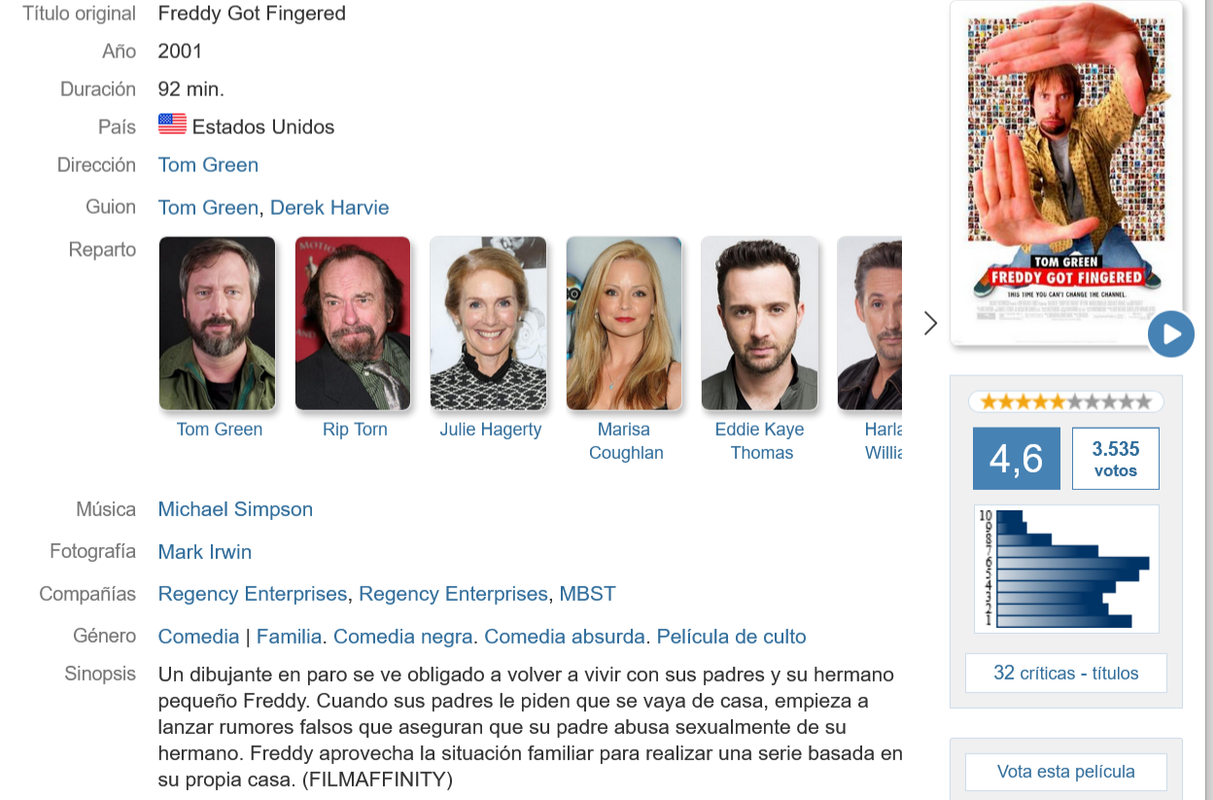Open the MBST company link

pos(587,594)
